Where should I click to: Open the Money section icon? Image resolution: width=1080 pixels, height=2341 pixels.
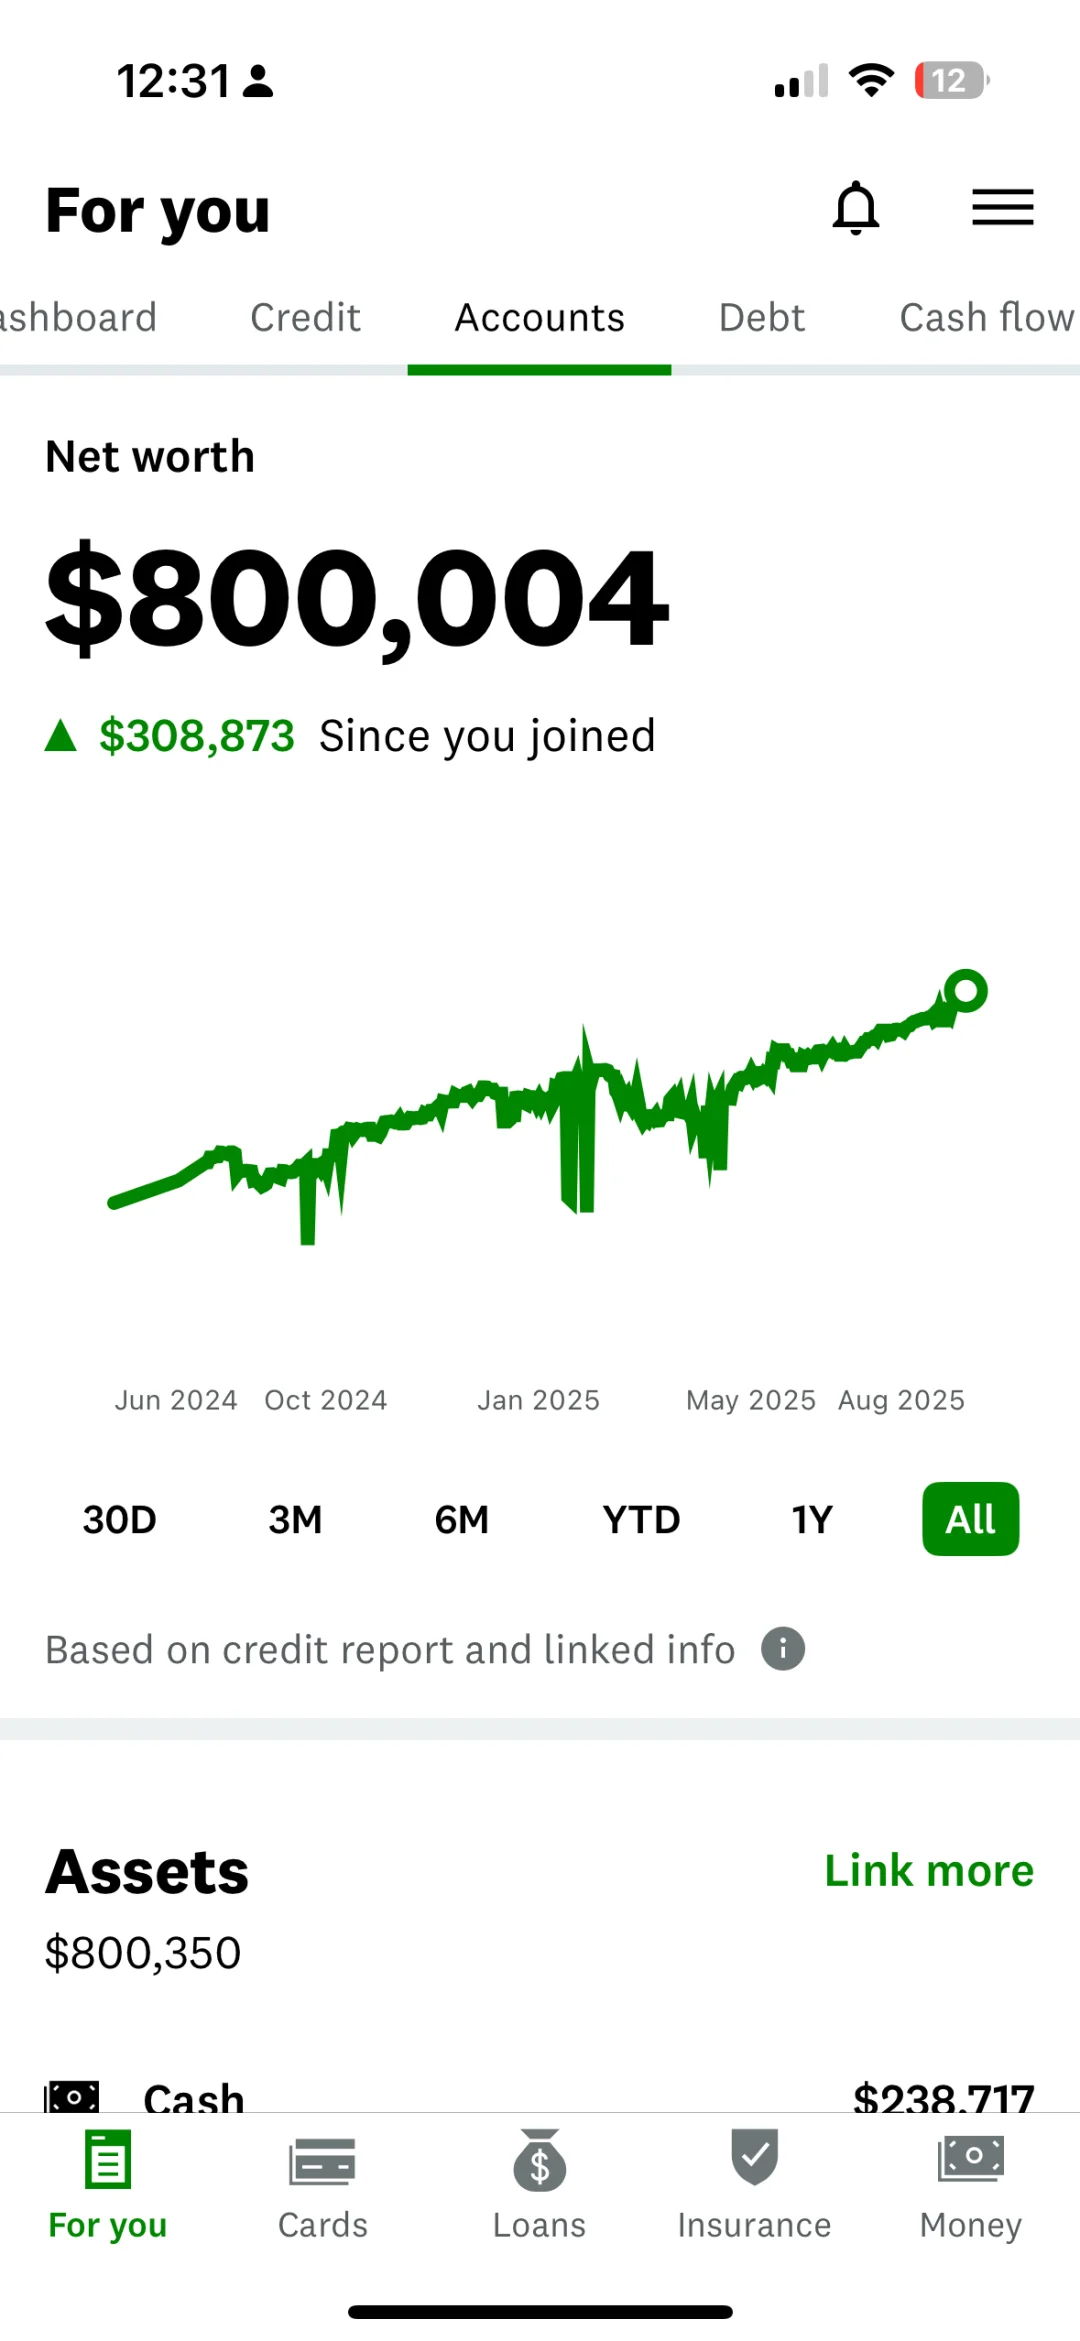pos(970,2160)
